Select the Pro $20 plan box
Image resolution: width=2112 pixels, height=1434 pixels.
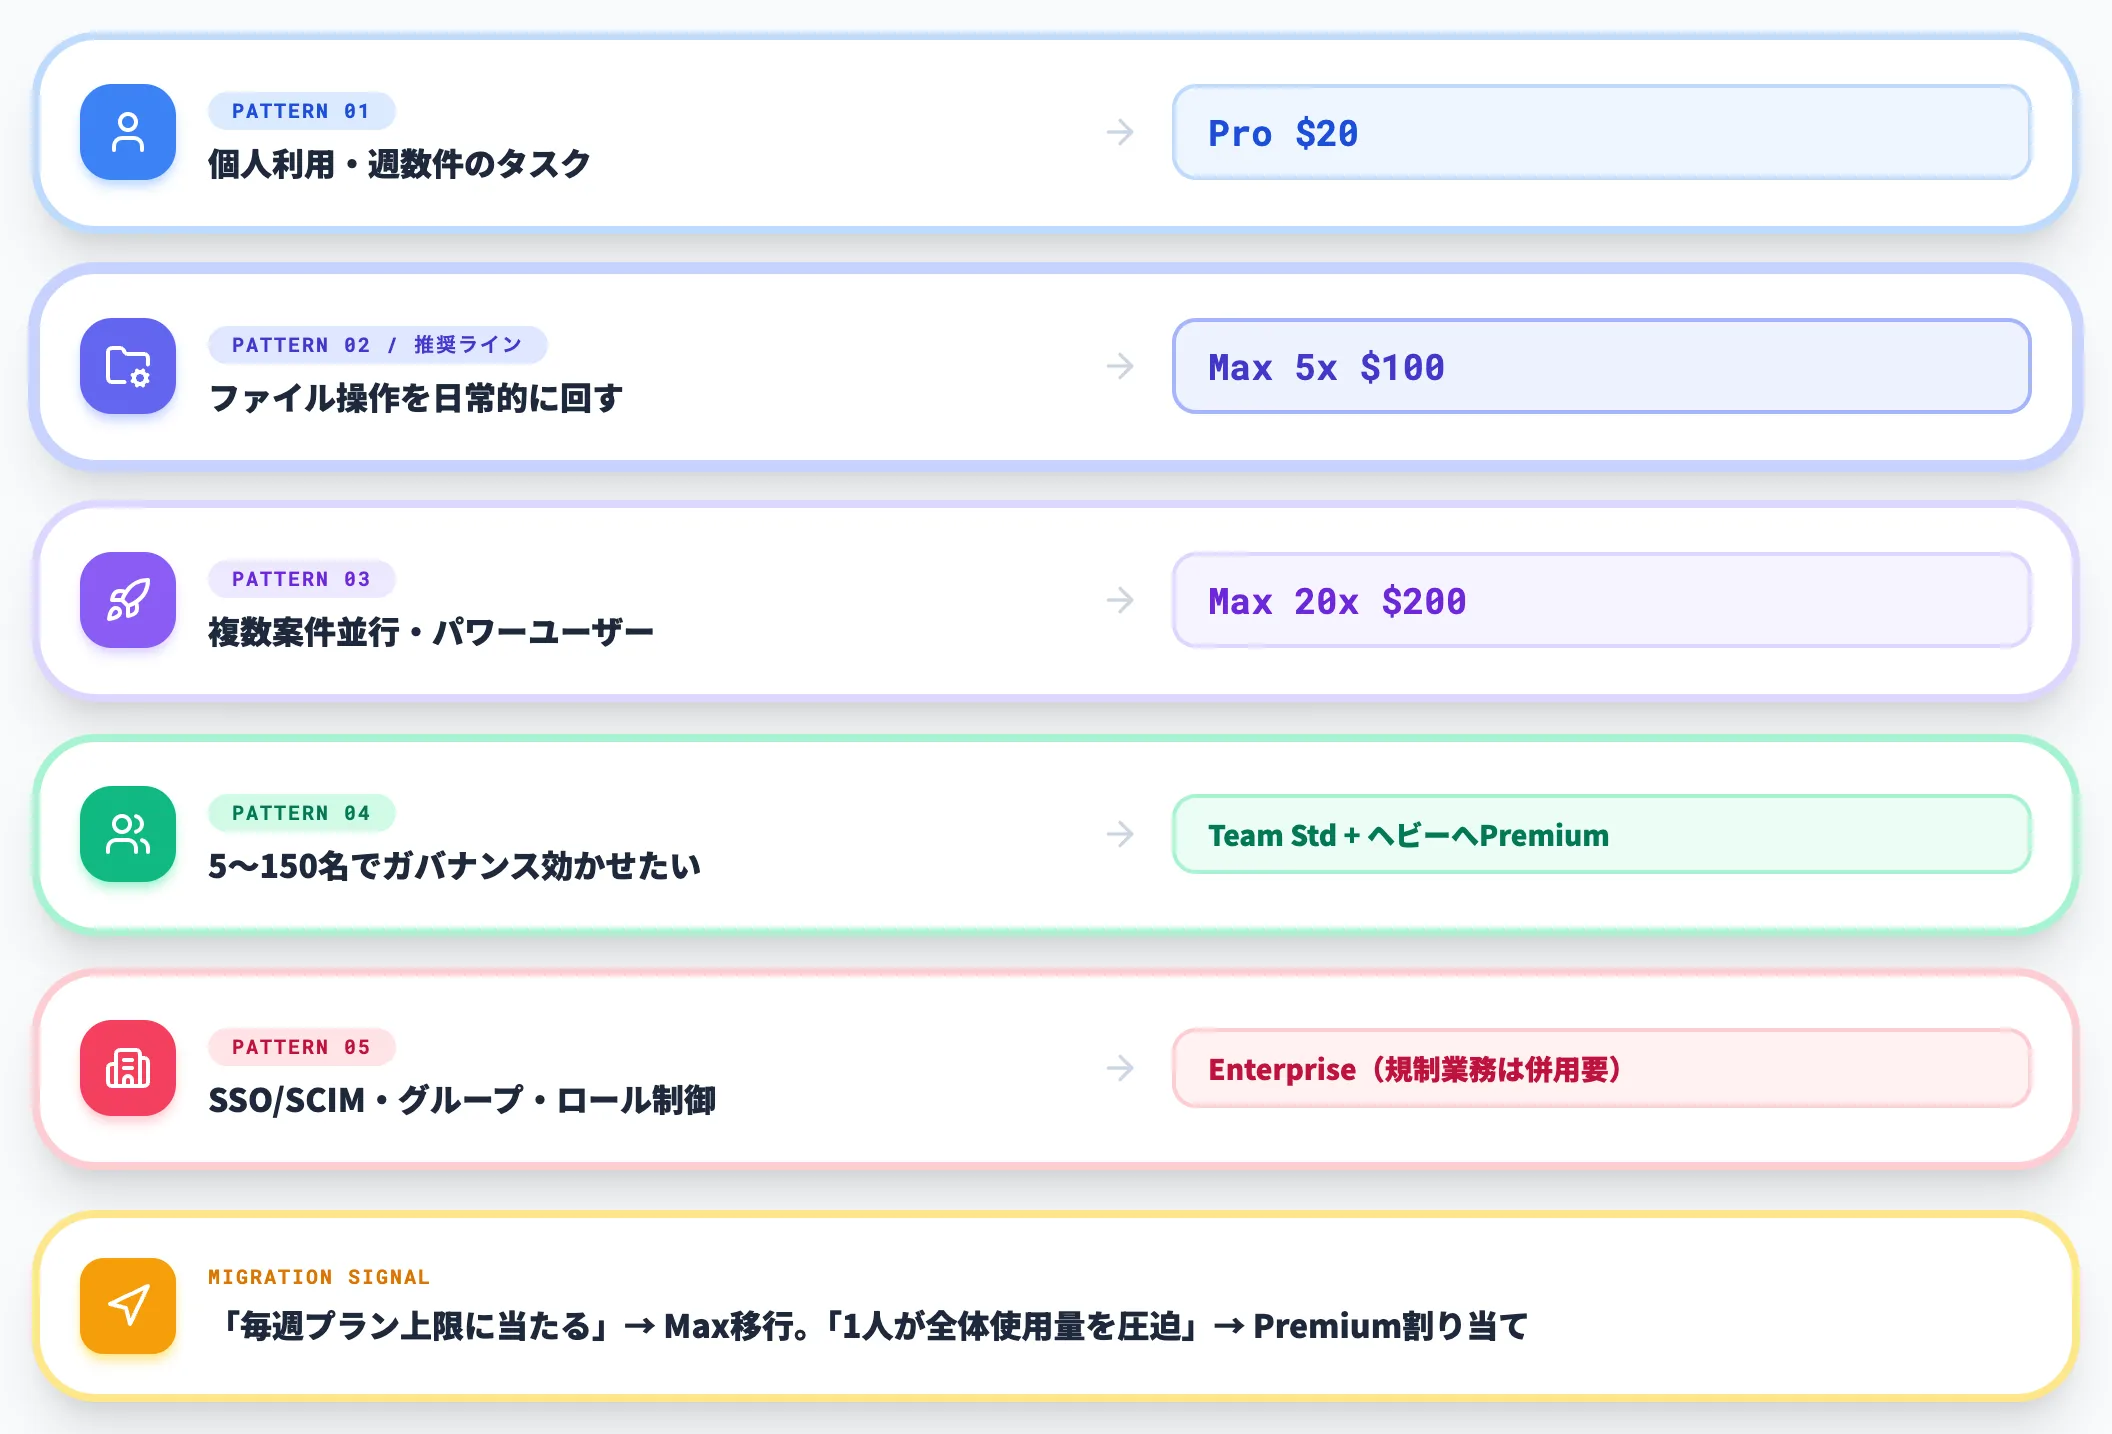point(1601,132)
